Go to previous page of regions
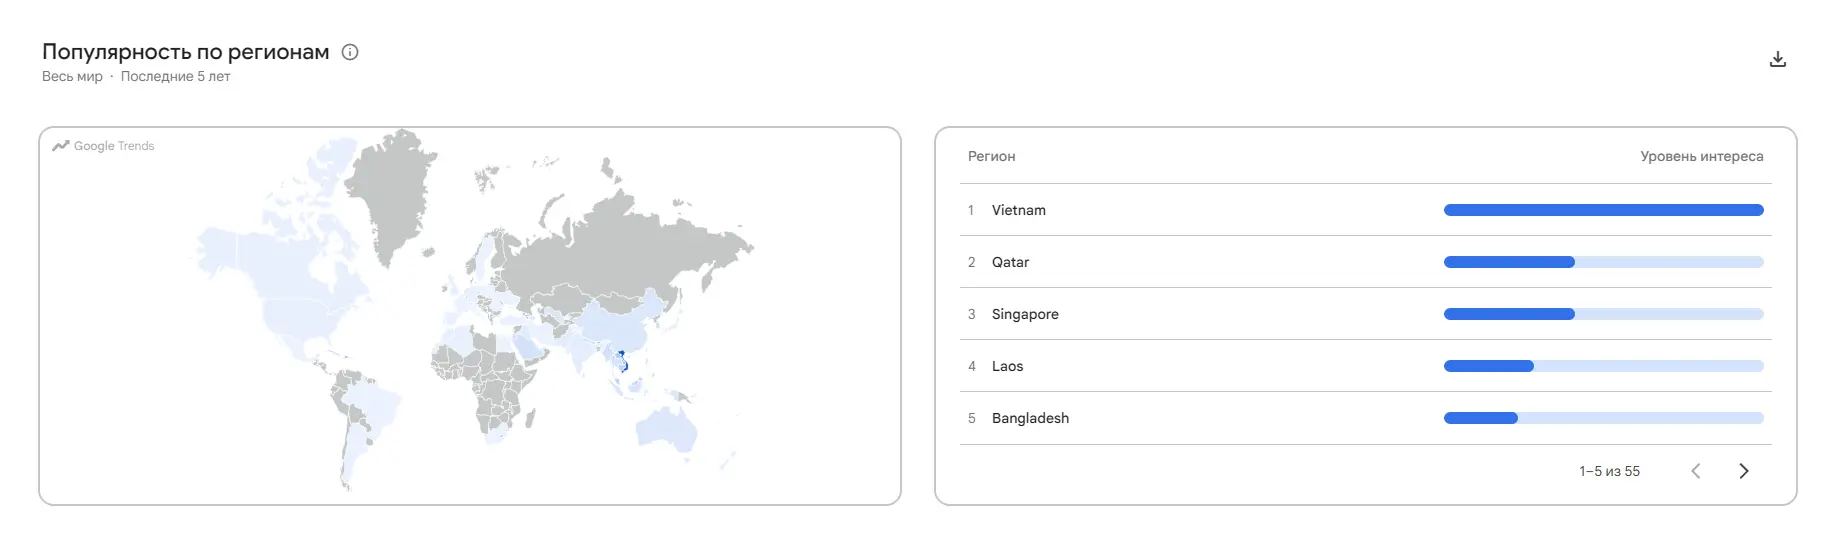Viewport: 1831px width, 550px height. pyautogui.click(x=1695, y=471)
